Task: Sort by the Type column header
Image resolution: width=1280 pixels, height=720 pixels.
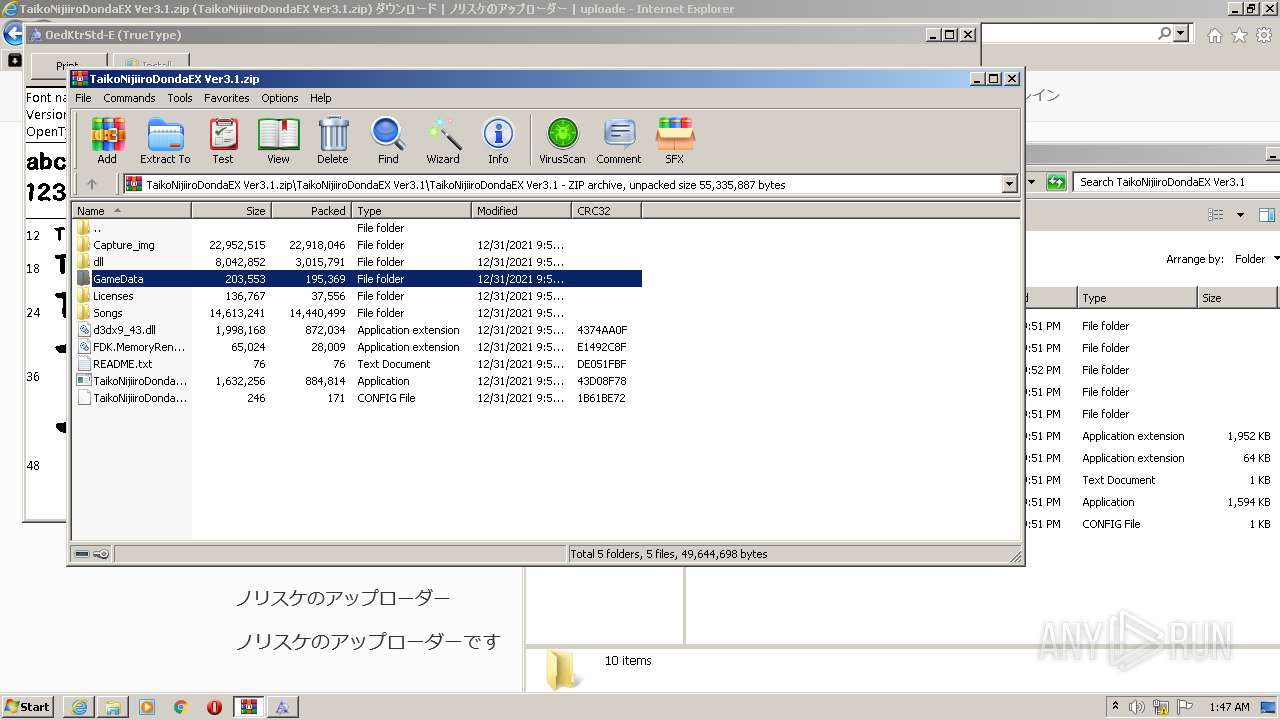Action: click(x=411, y=211)
